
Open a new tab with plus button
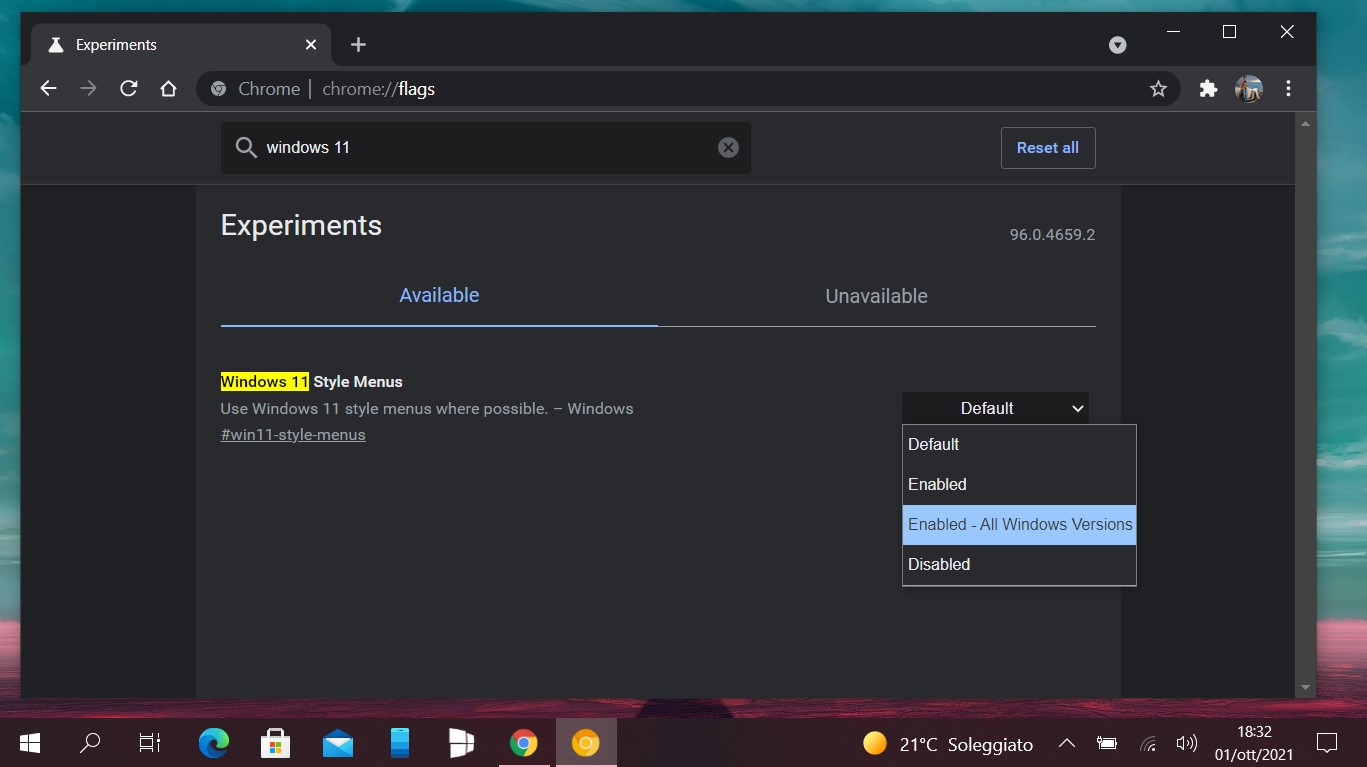click(359, 45)
